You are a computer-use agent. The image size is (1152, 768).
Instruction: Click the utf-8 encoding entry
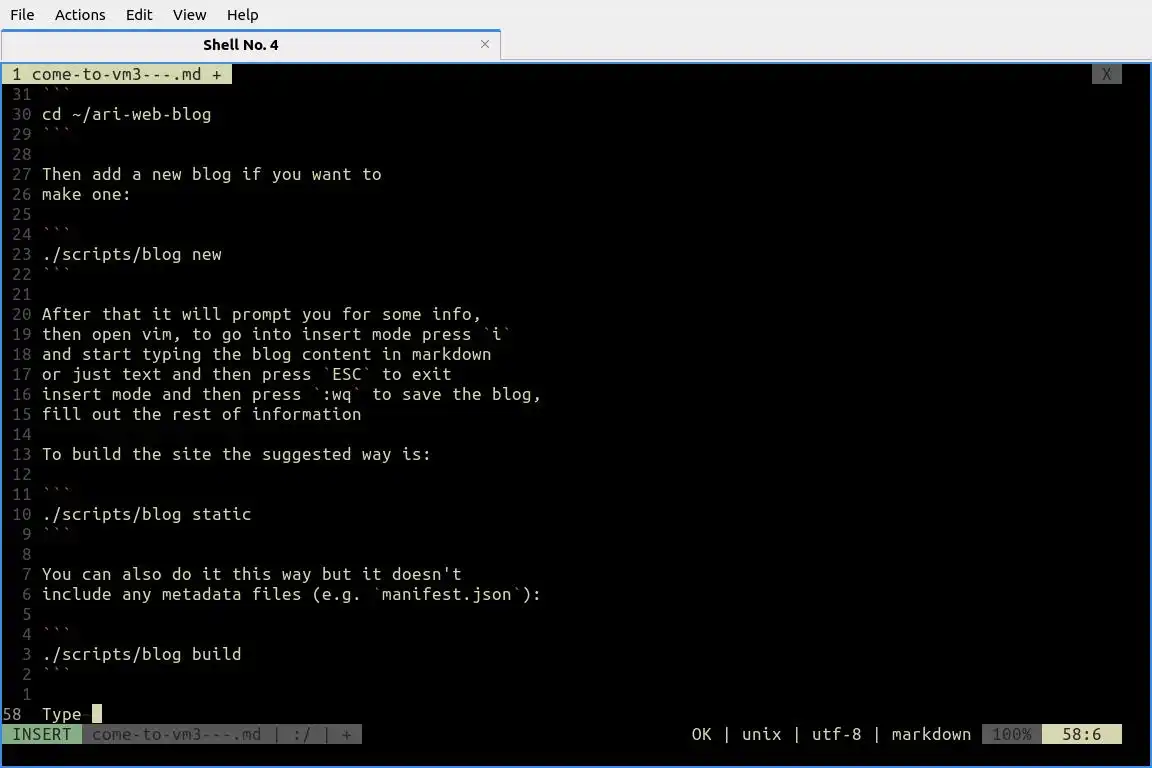coord(836,734)
